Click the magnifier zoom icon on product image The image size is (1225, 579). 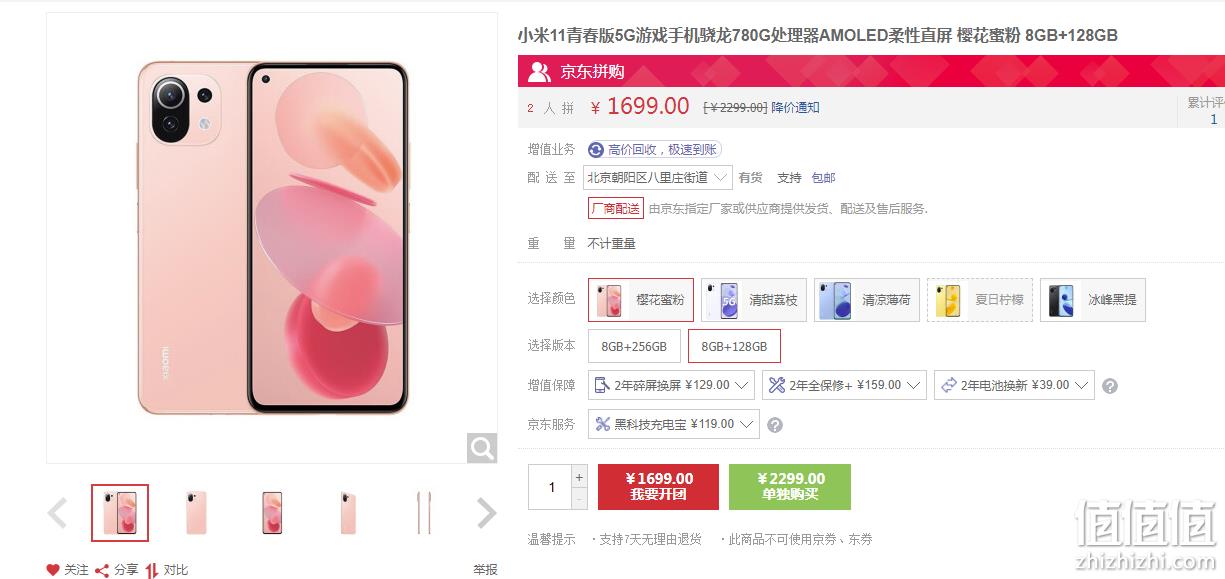[482, 448]
